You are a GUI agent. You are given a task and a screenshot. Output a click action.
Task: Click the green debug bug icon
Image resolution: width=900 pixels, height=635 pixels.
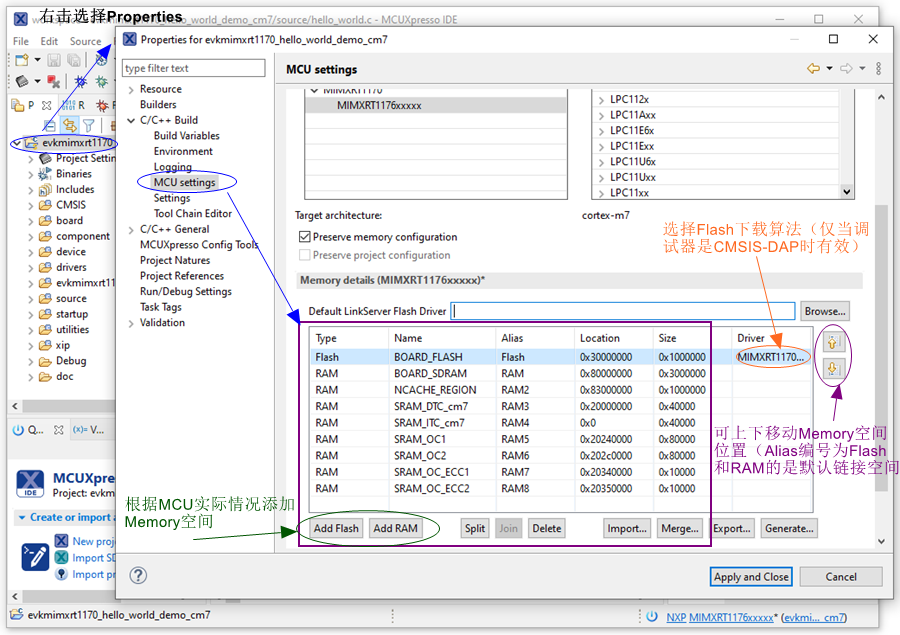tap(102, 82)
